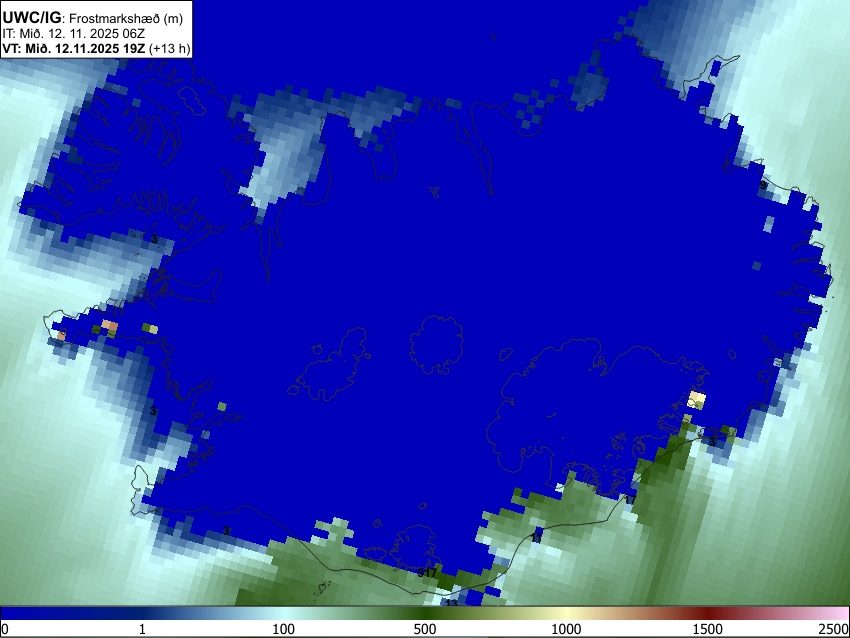
Task: Select the 517 label near the south coast
Action: click(427, 572)
